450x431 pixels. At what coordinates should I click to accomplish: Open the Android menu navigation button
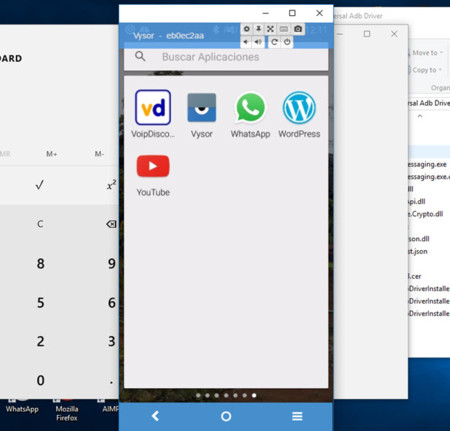click(x=297, y=416)
